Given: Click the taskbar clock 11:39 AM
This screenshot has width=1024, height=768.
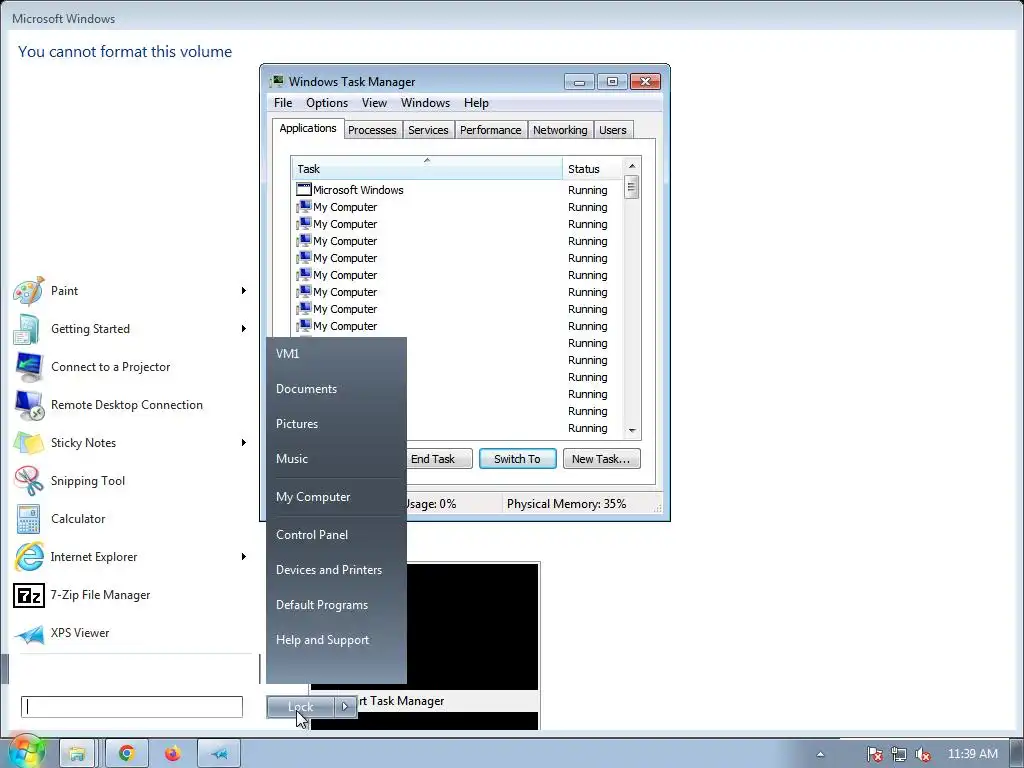Looking at the screenshot, I should 972,754.
